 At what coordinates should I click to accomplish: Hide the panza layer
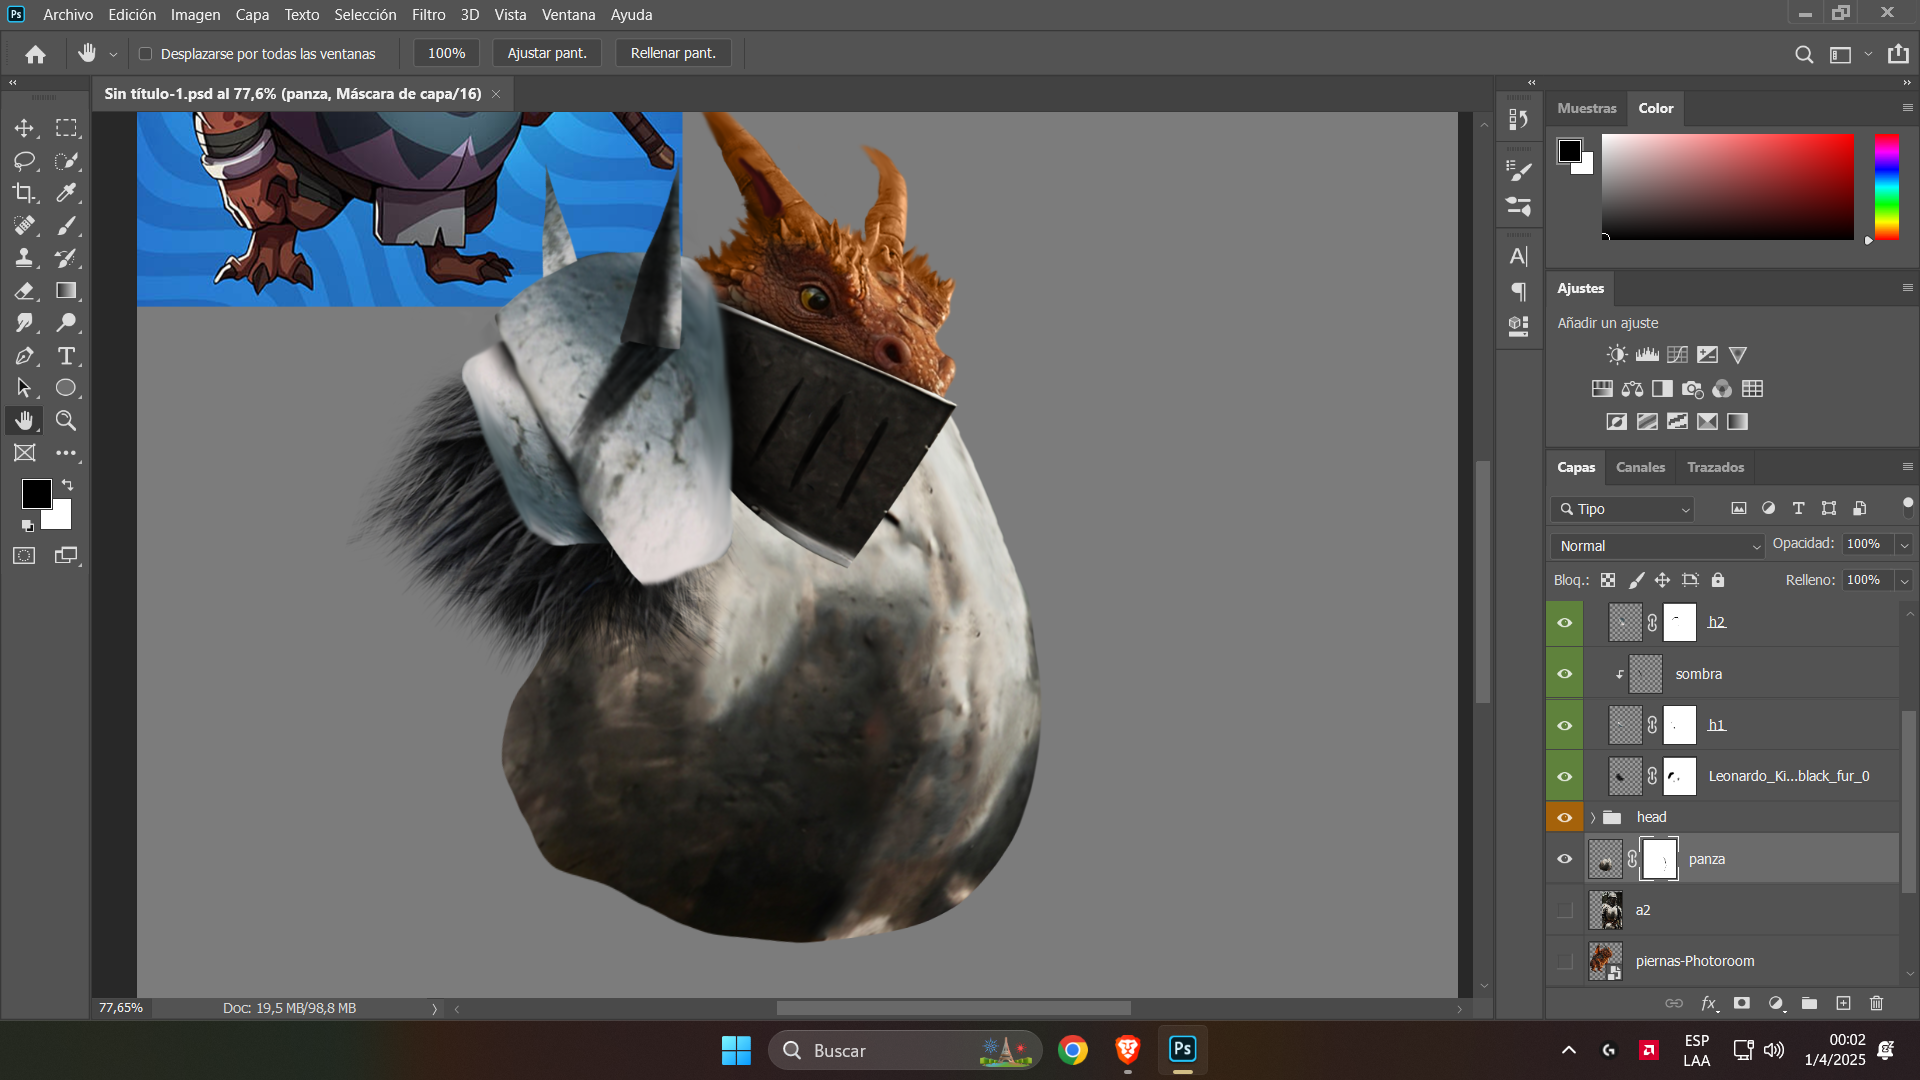click(x=1565, y=859)
